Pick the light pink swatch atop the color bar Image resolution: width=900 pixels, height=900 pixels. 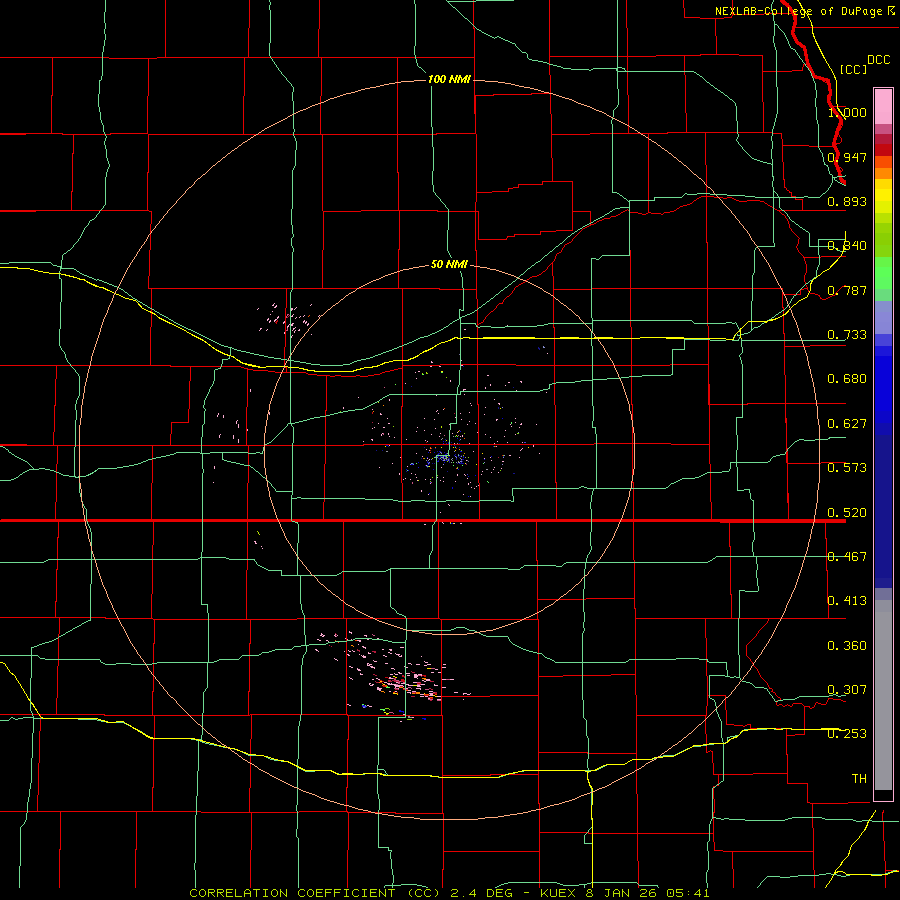point(883,106)
